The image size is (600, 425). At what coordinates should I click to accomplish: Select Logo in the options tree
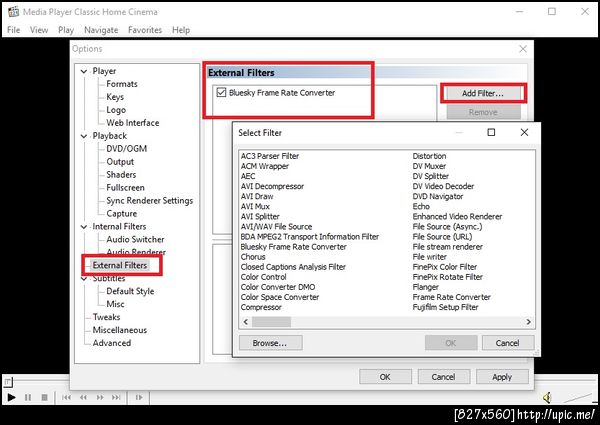point(116,110)
